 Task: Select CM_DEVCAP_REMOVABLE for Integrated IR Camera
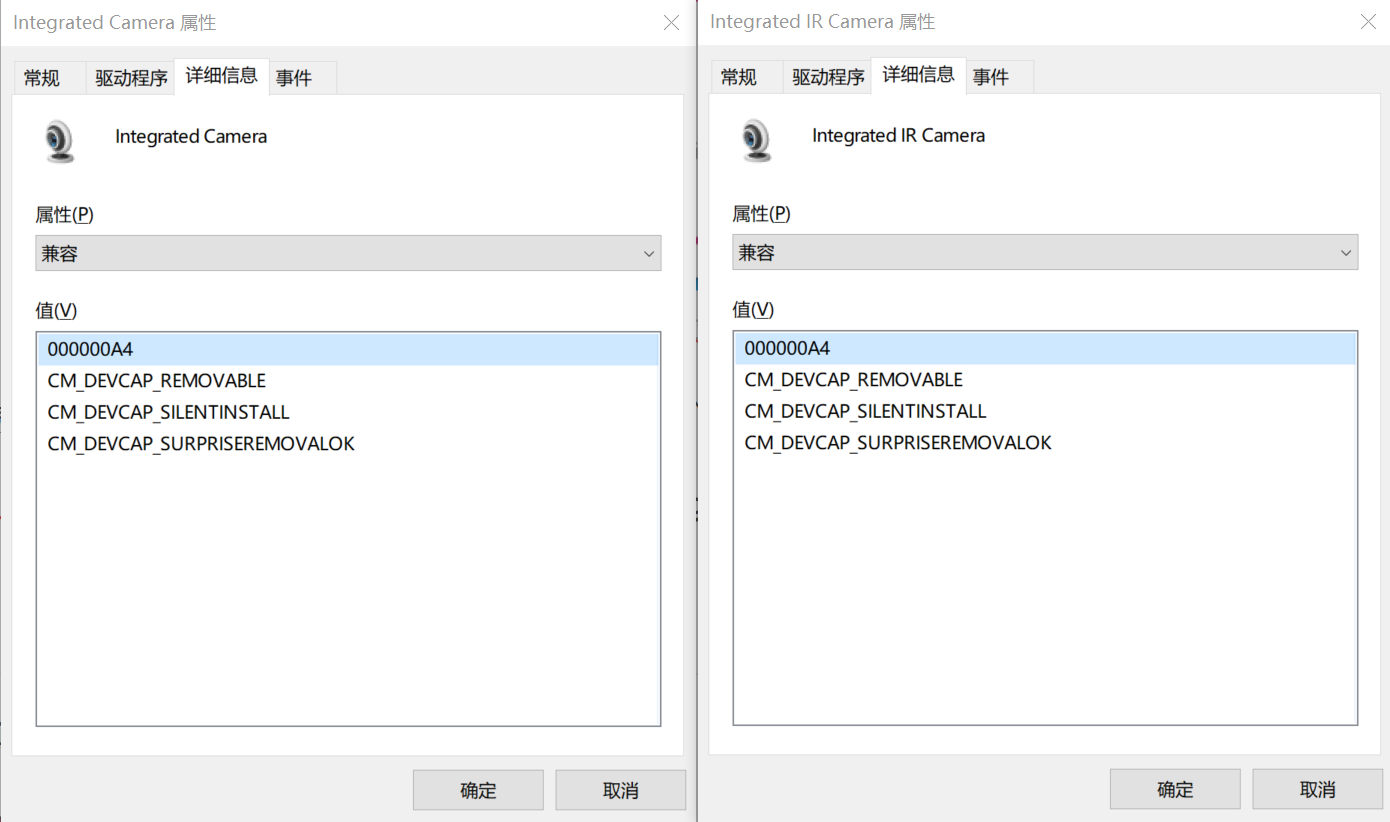click(x=852, y=379)
